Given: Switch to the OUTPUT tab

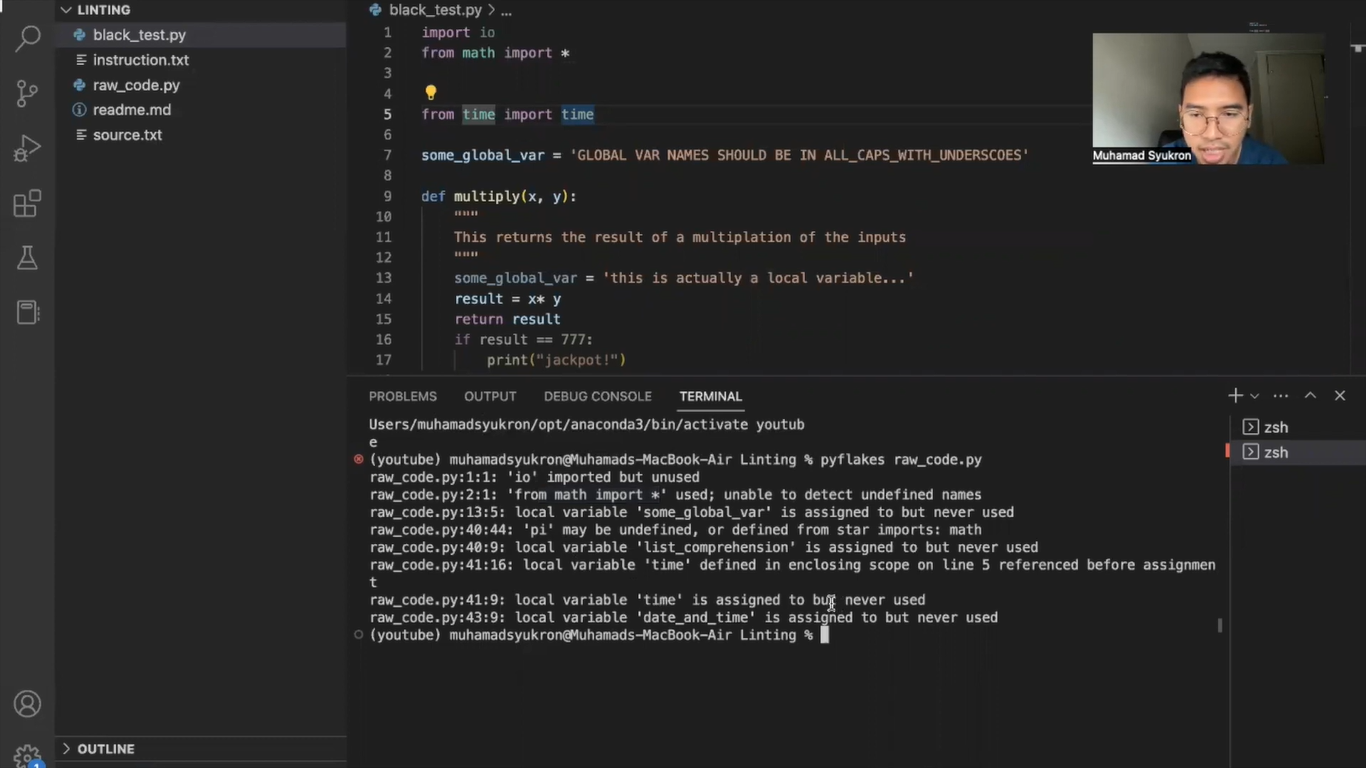Looking at the screenshot, I should click(x=490, y=397).
